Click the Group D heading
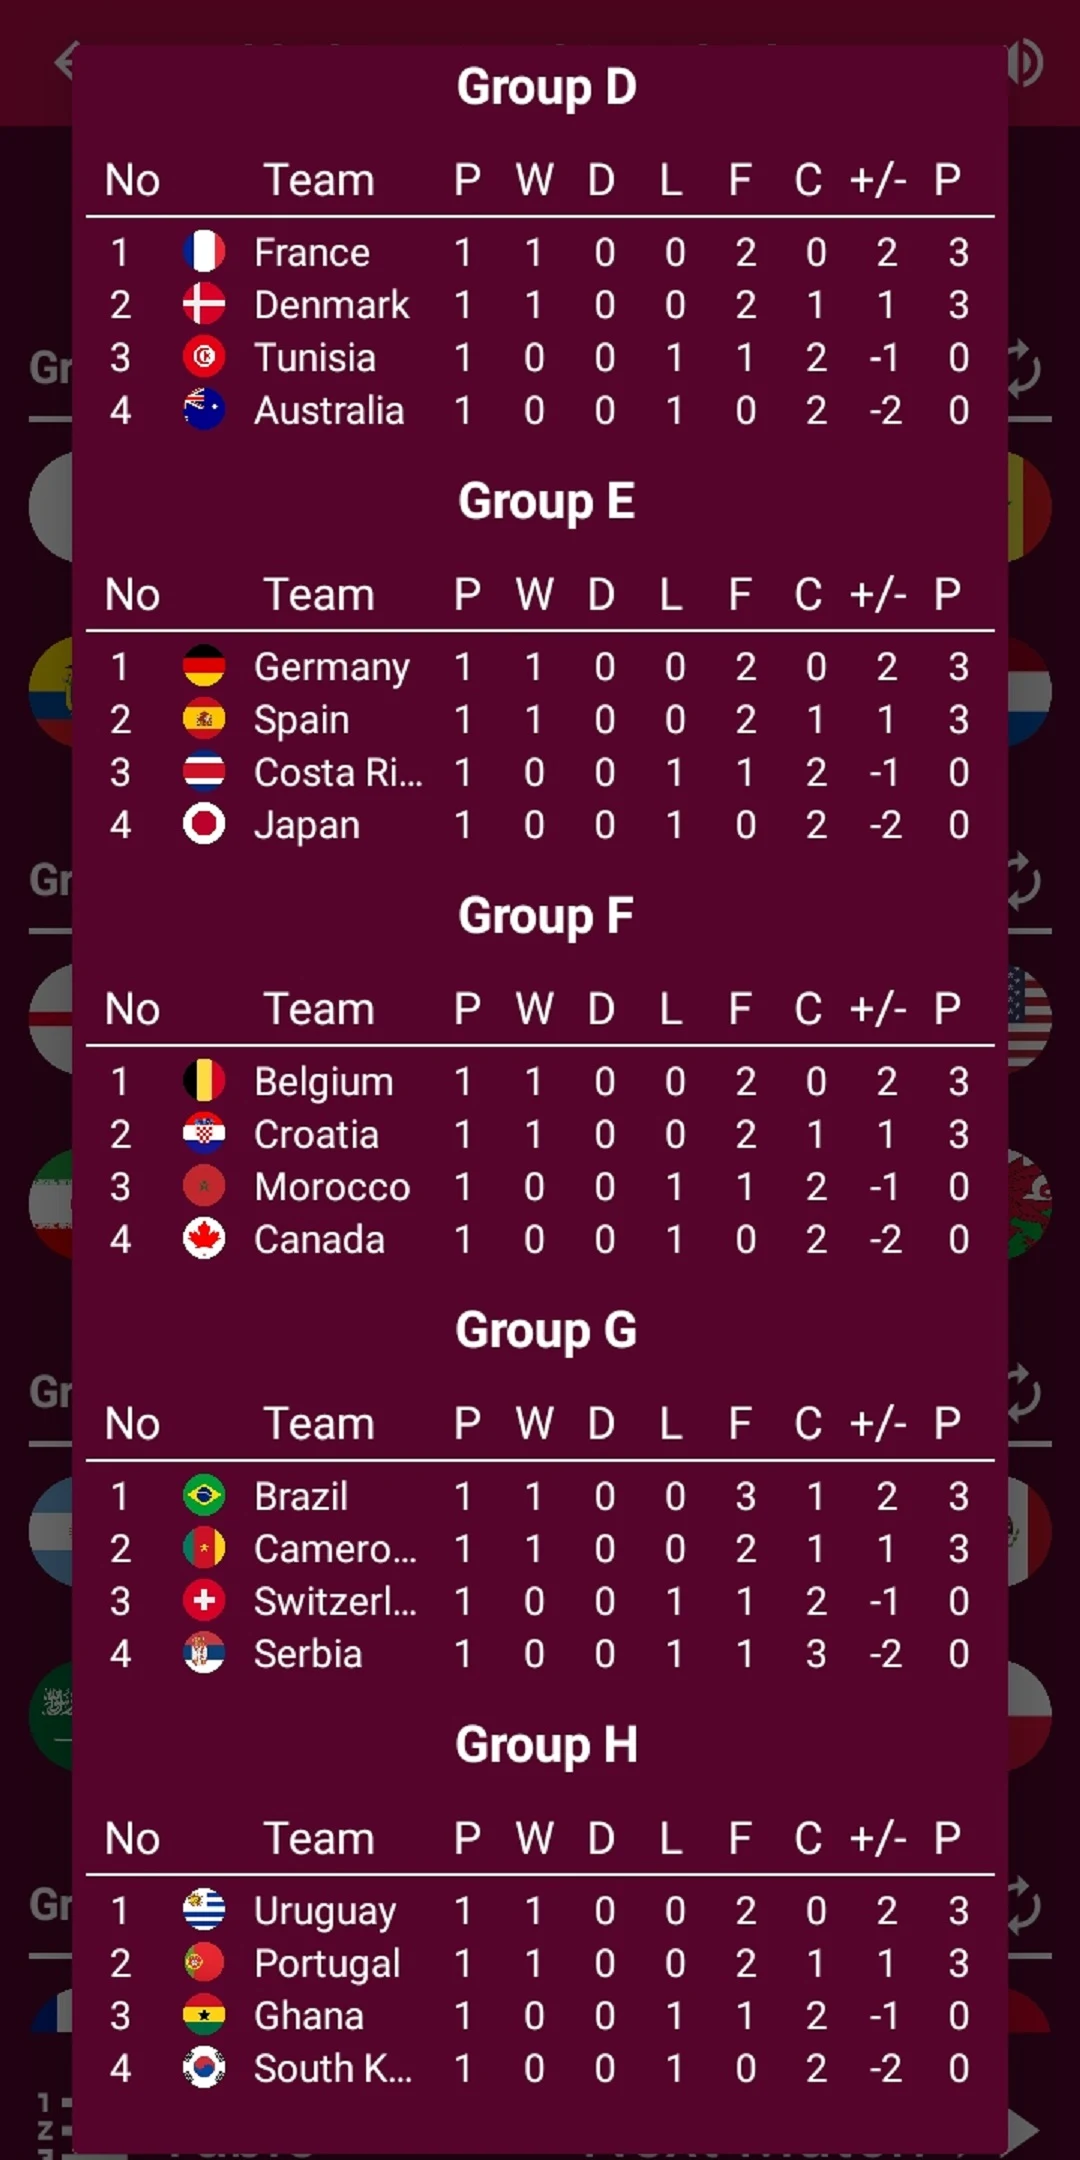Viewport: 1080px width, 2160px height. [546, 87]
